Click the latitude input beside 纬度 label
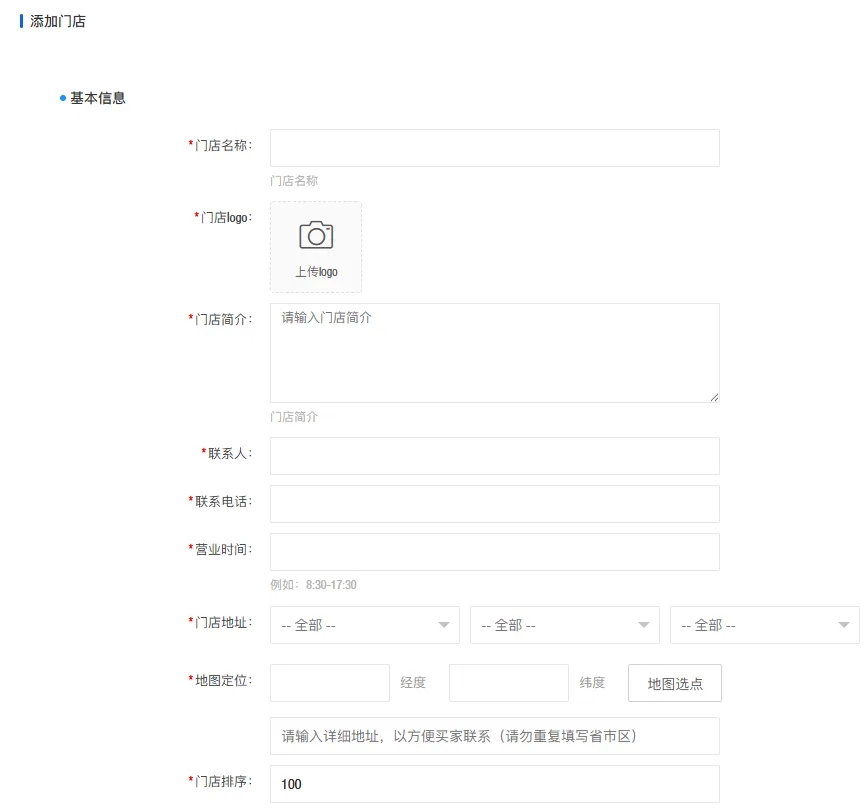Screen dimensions: 866x811 click(x=509, y=683)
